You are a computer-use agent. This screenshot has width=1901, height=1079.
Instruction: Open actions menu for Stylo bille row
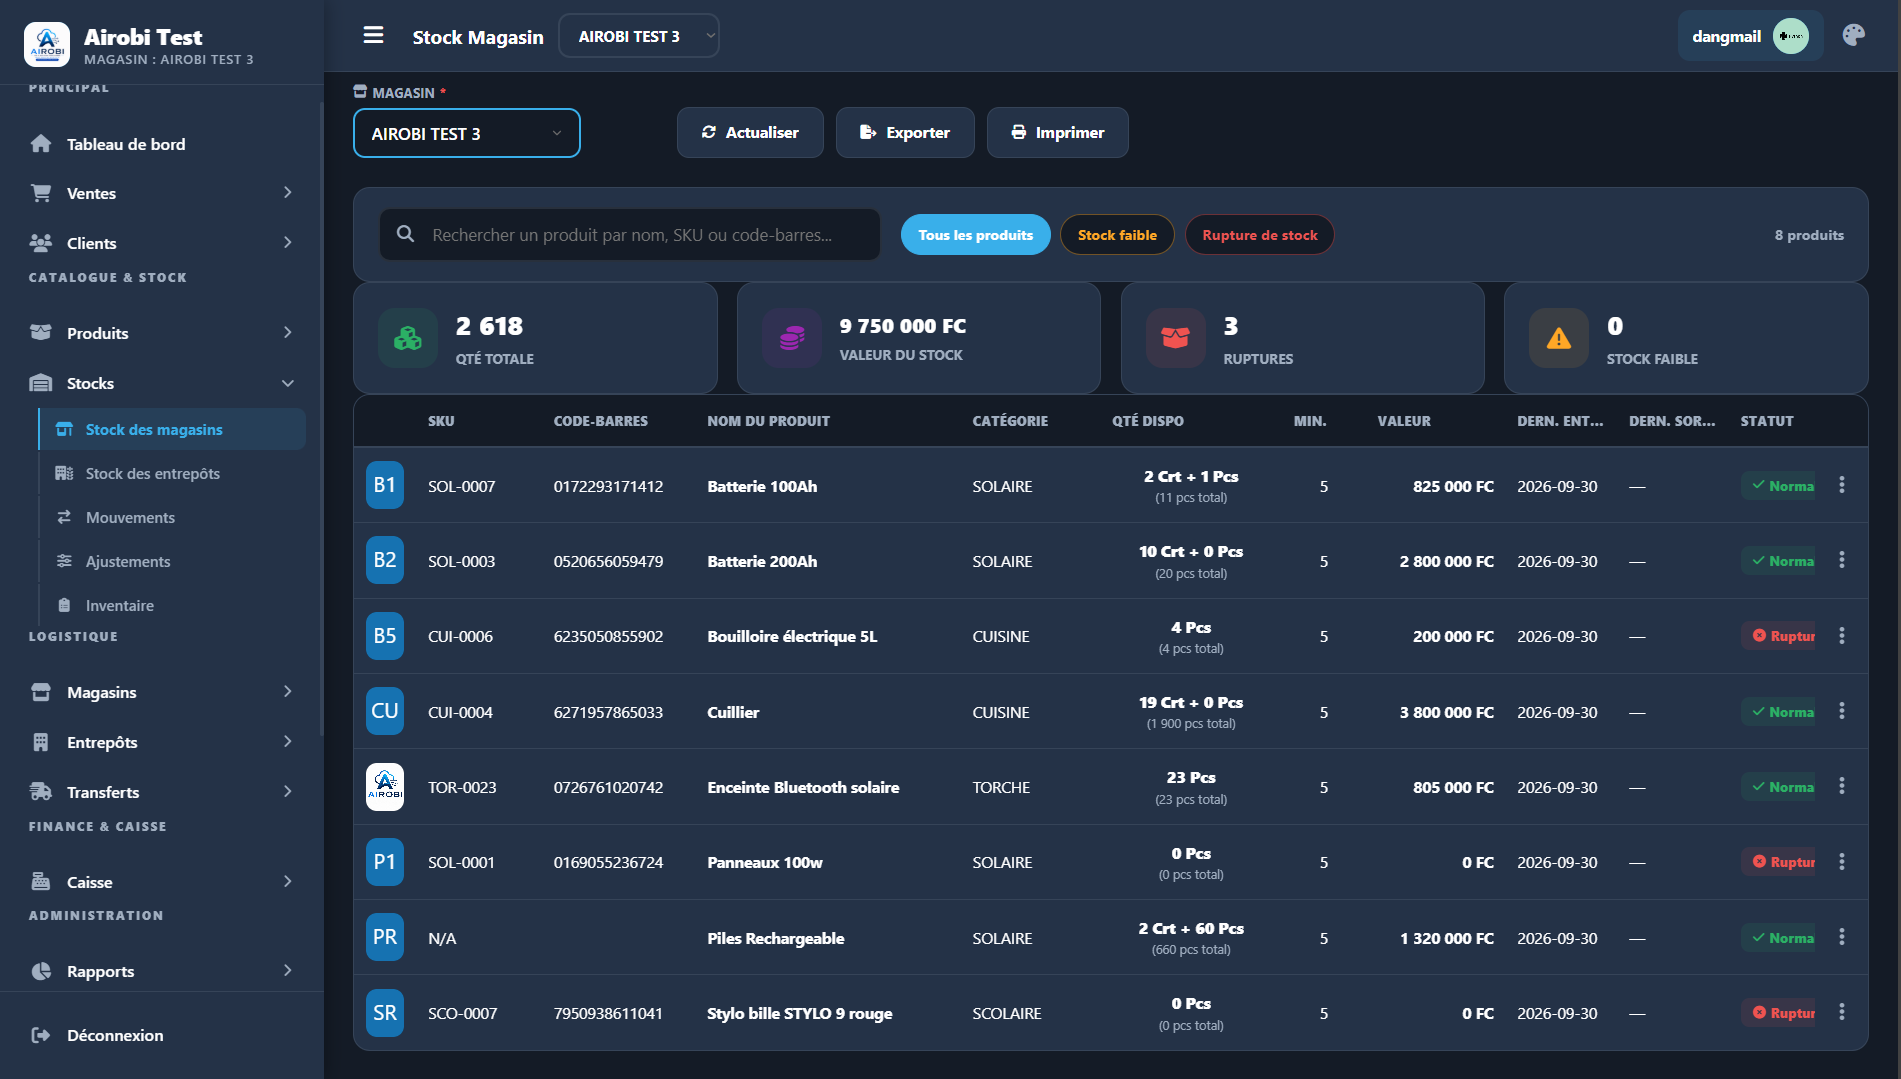(1841, 1012)
